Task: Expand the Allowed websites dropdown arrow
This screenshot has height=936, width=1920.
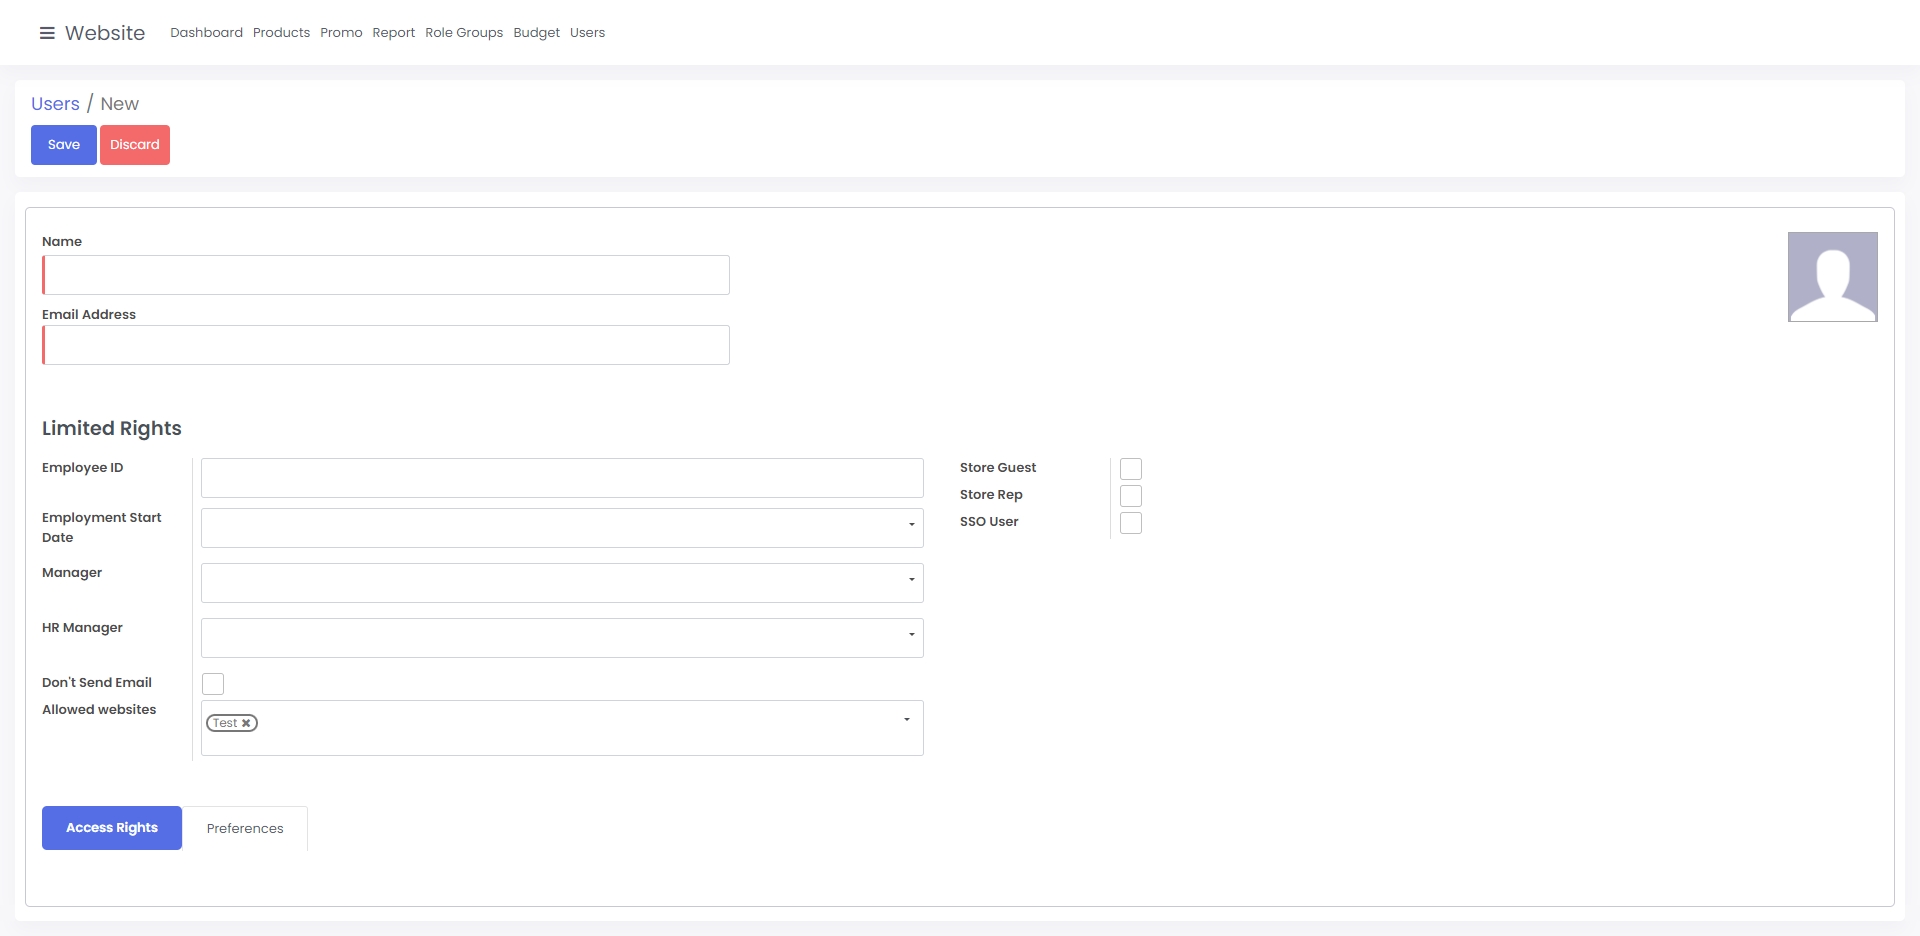Action: tap(907, 720)
